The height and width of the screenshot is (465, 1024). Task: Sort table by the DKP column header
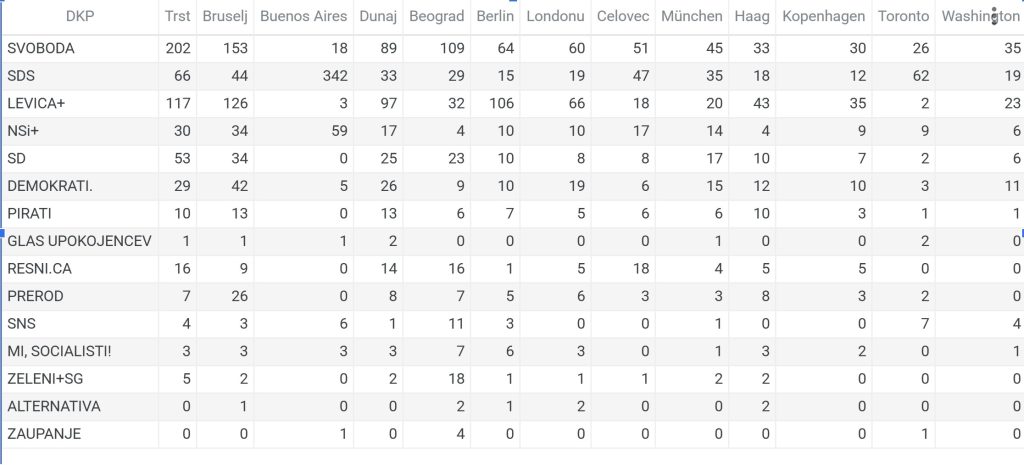[x=80, y=17]
